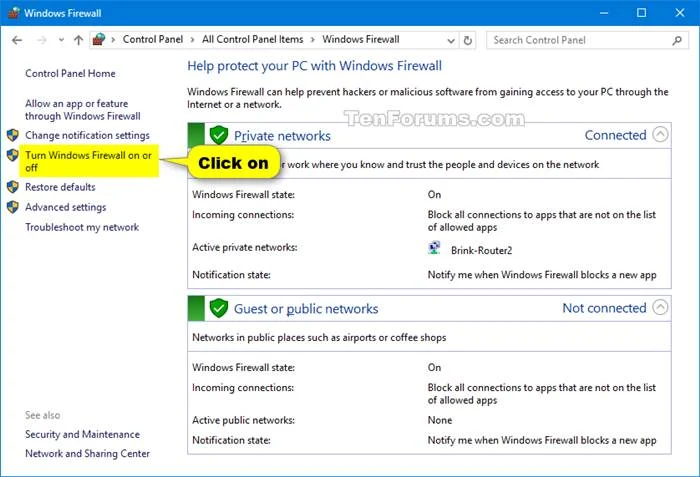This screenshot has width=700, height=477.
Task: Click the search magnifier icon
Action: (677, 40)
